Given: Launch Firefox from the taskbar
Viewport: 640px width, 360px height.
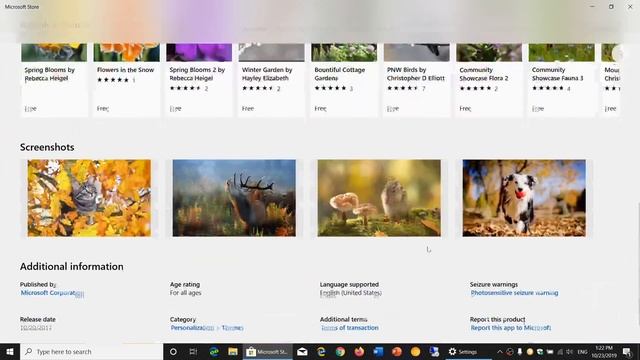Looking at the screenshot, I should (x=359, y=351).
